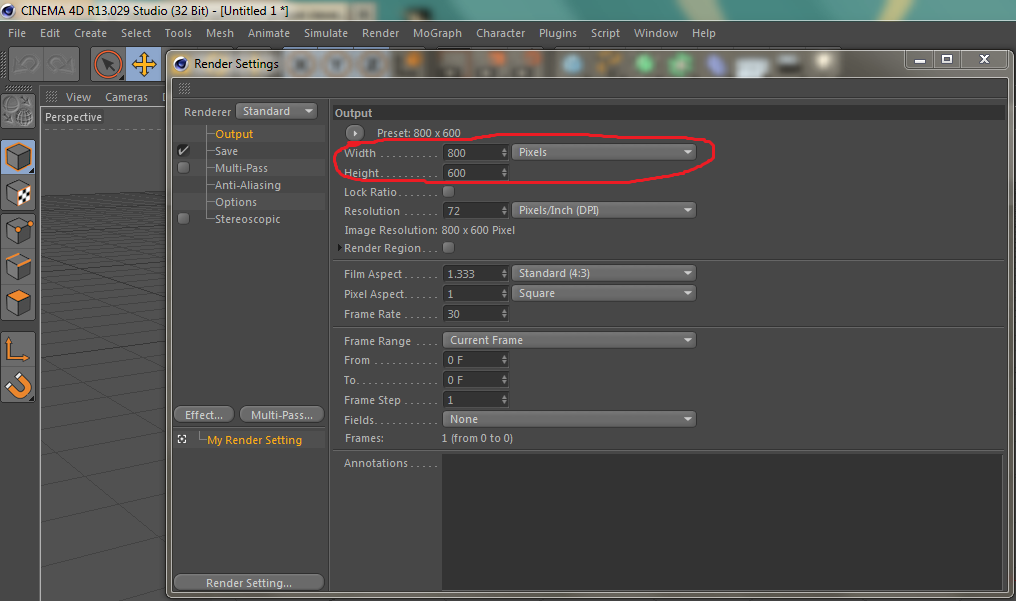
Task: Open the Preset arrow button
Action: (354, 133)
